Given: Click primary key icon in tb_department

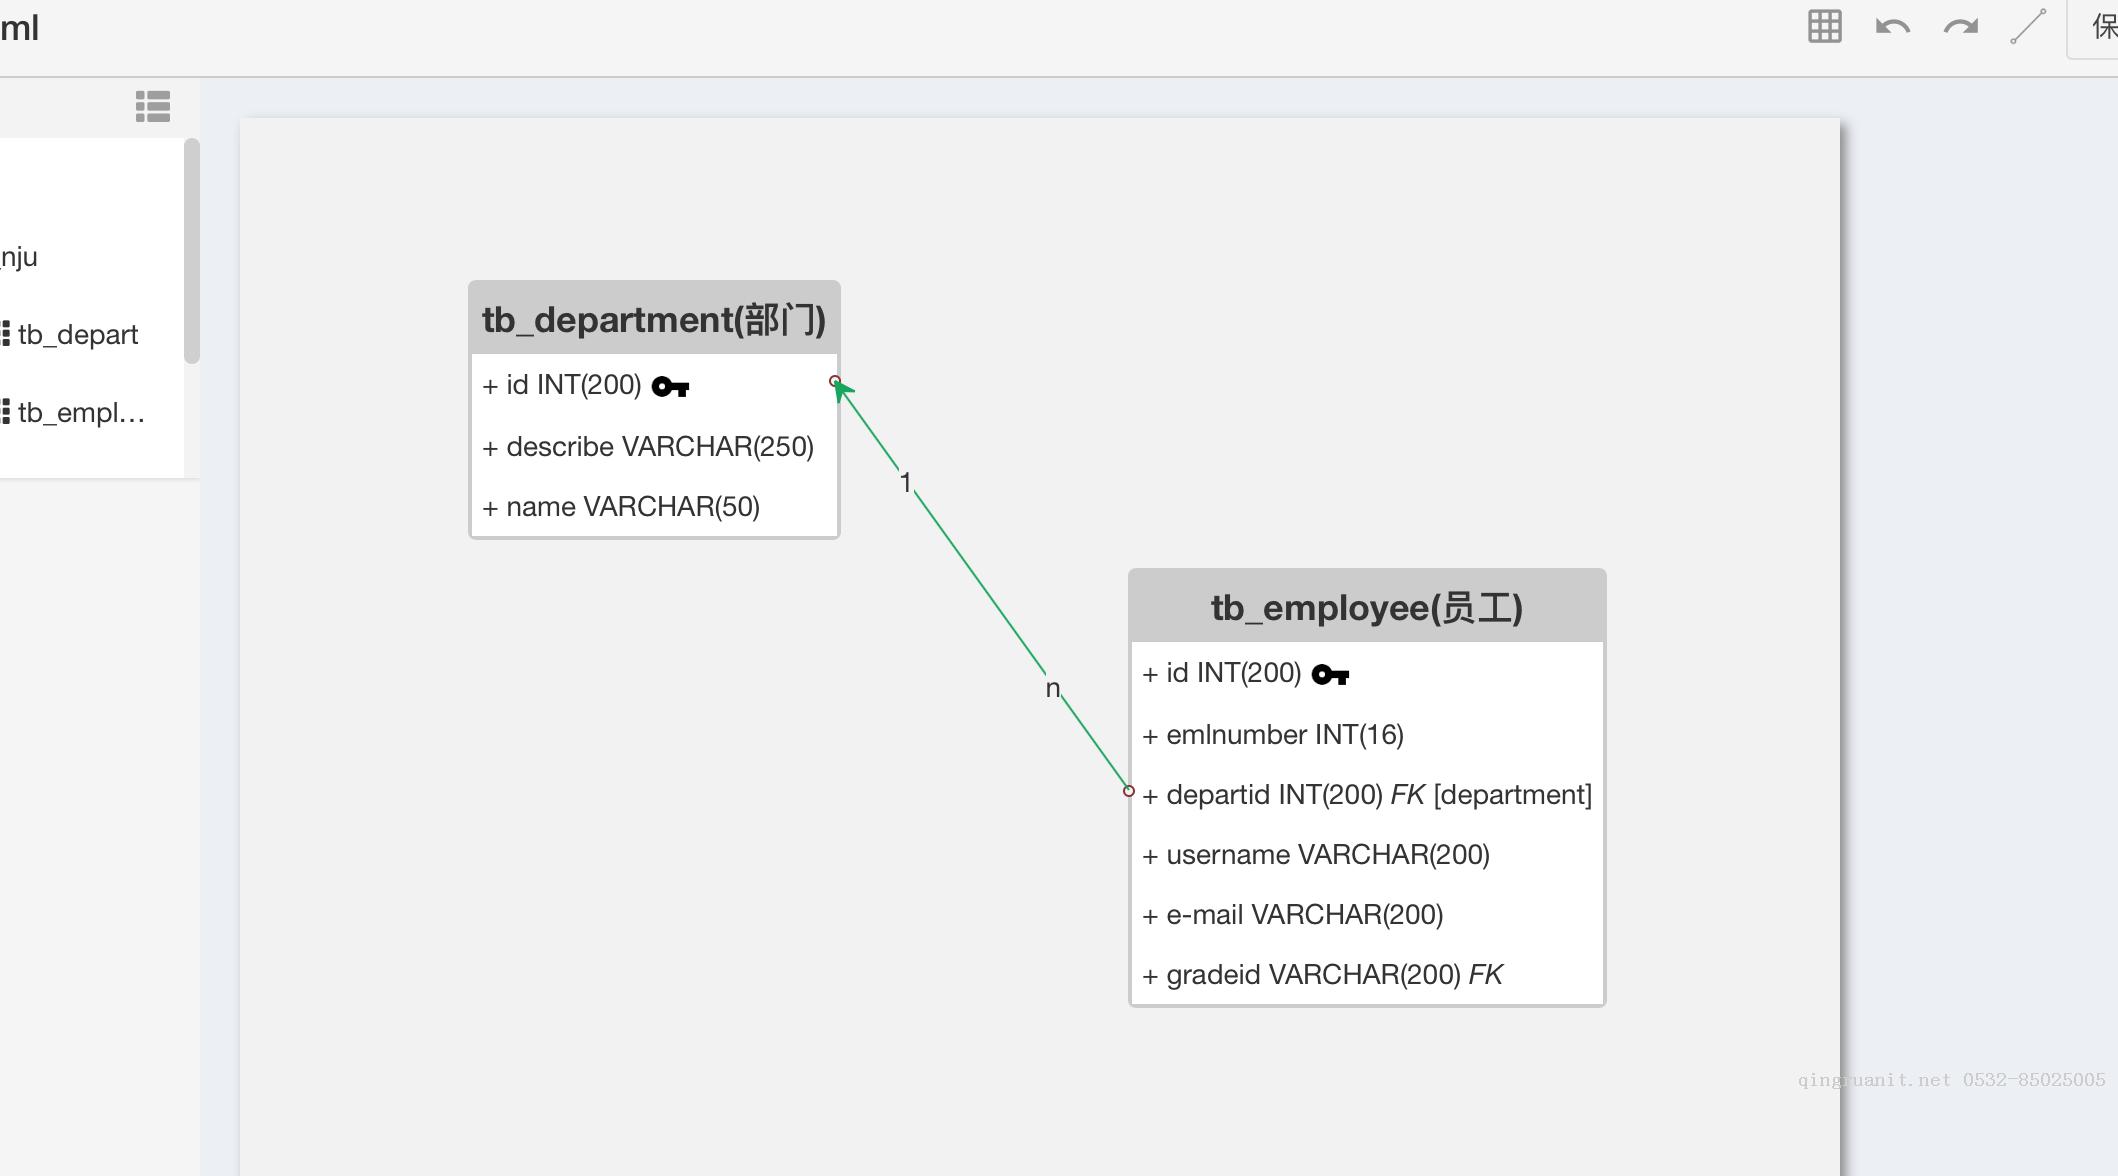Looking at the screenshot, I should click(x=670, y=387).
